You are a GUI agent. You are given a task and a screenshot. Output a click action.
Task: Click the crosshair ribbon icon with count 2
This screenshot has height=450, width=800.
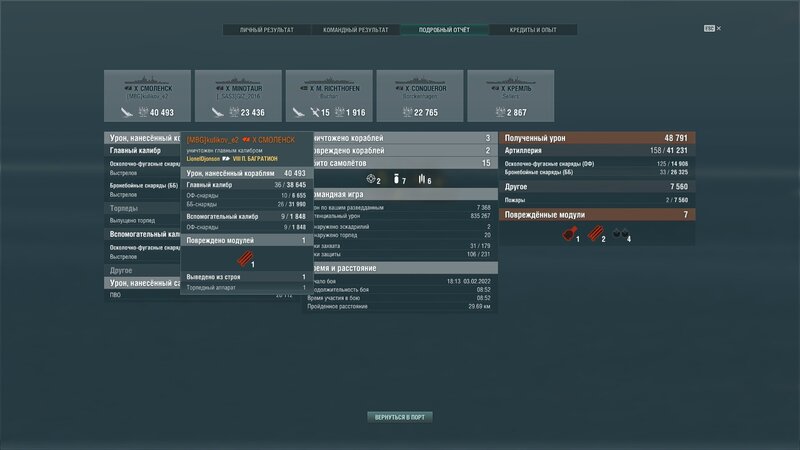click(369, 179)
